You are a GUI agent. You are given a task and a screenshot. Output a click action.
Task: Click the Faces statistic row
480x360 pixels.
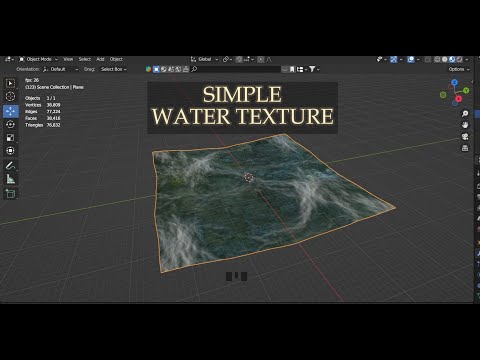43,118
